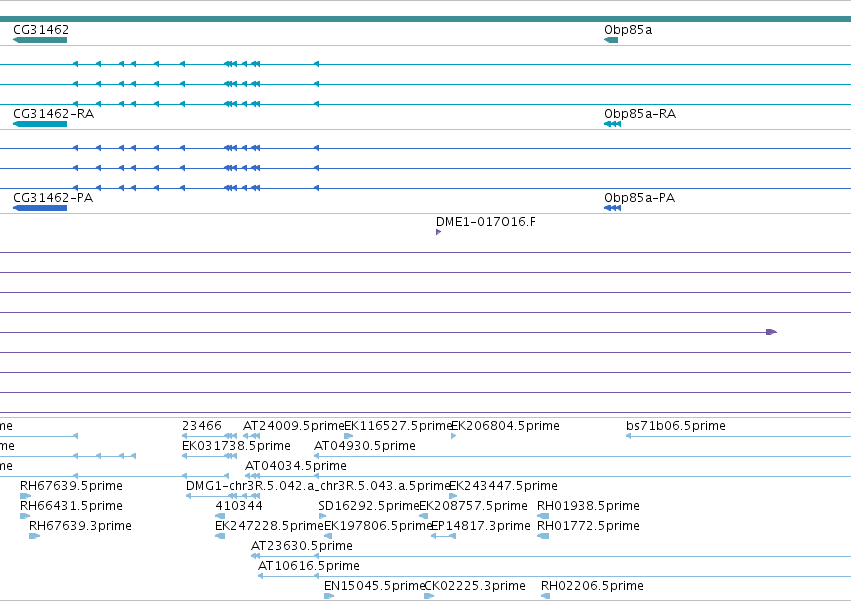Click the EP14817.3prime label
This screenshot has width=851, height=601.
click(480, 526)
